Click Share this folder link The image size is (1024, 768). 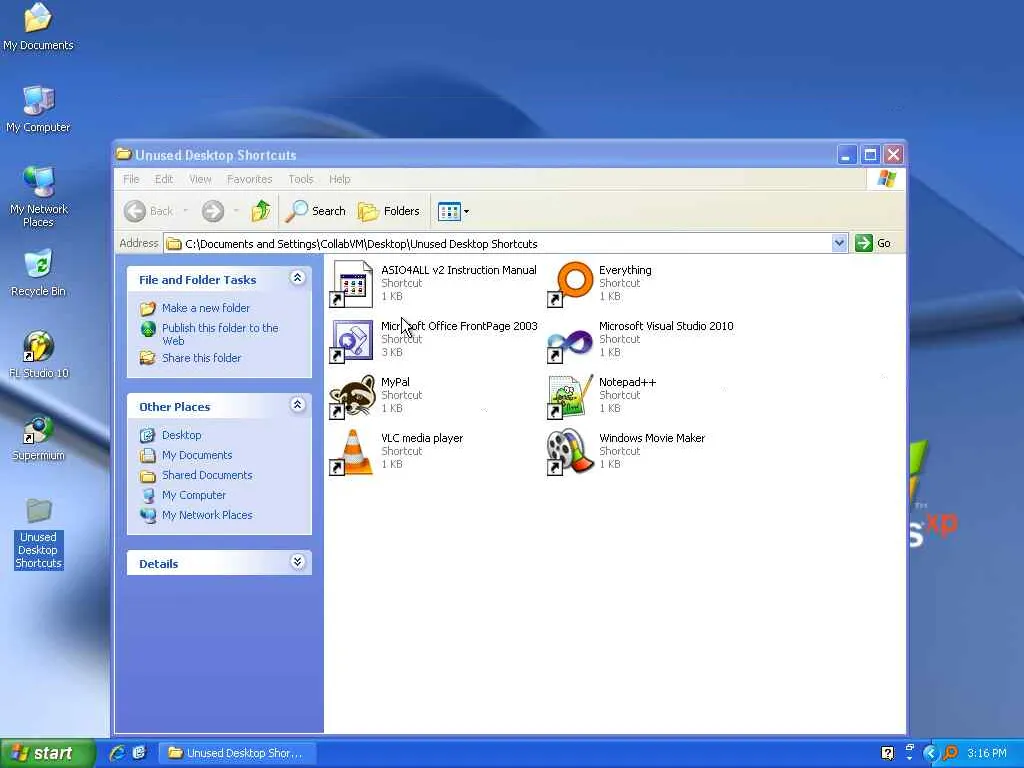[201, 358]
